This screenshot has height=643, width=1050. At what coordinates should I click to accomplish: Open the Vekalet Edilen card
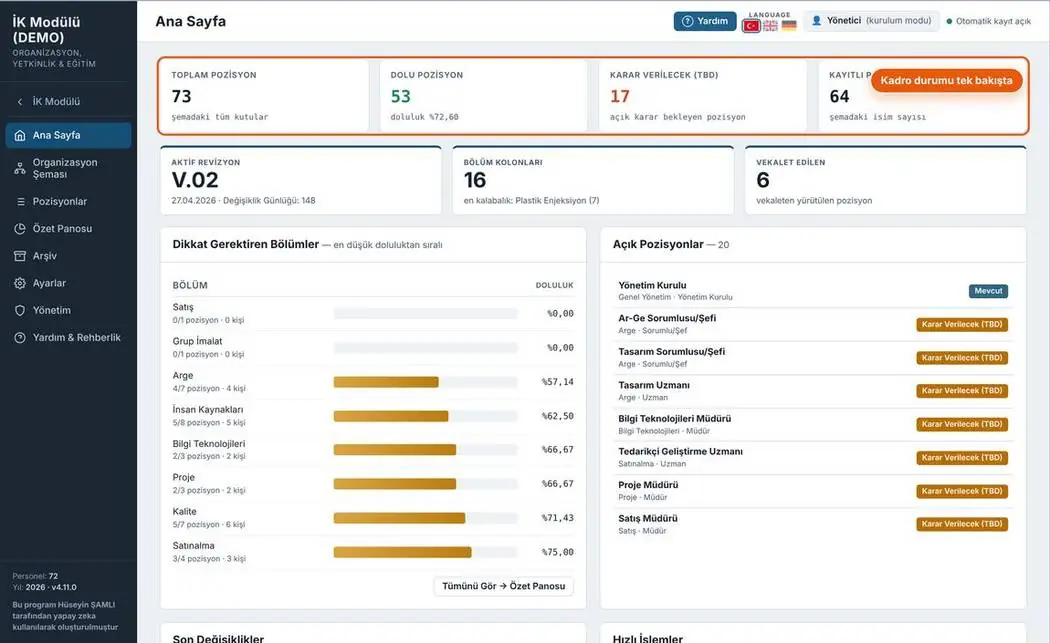885,180
